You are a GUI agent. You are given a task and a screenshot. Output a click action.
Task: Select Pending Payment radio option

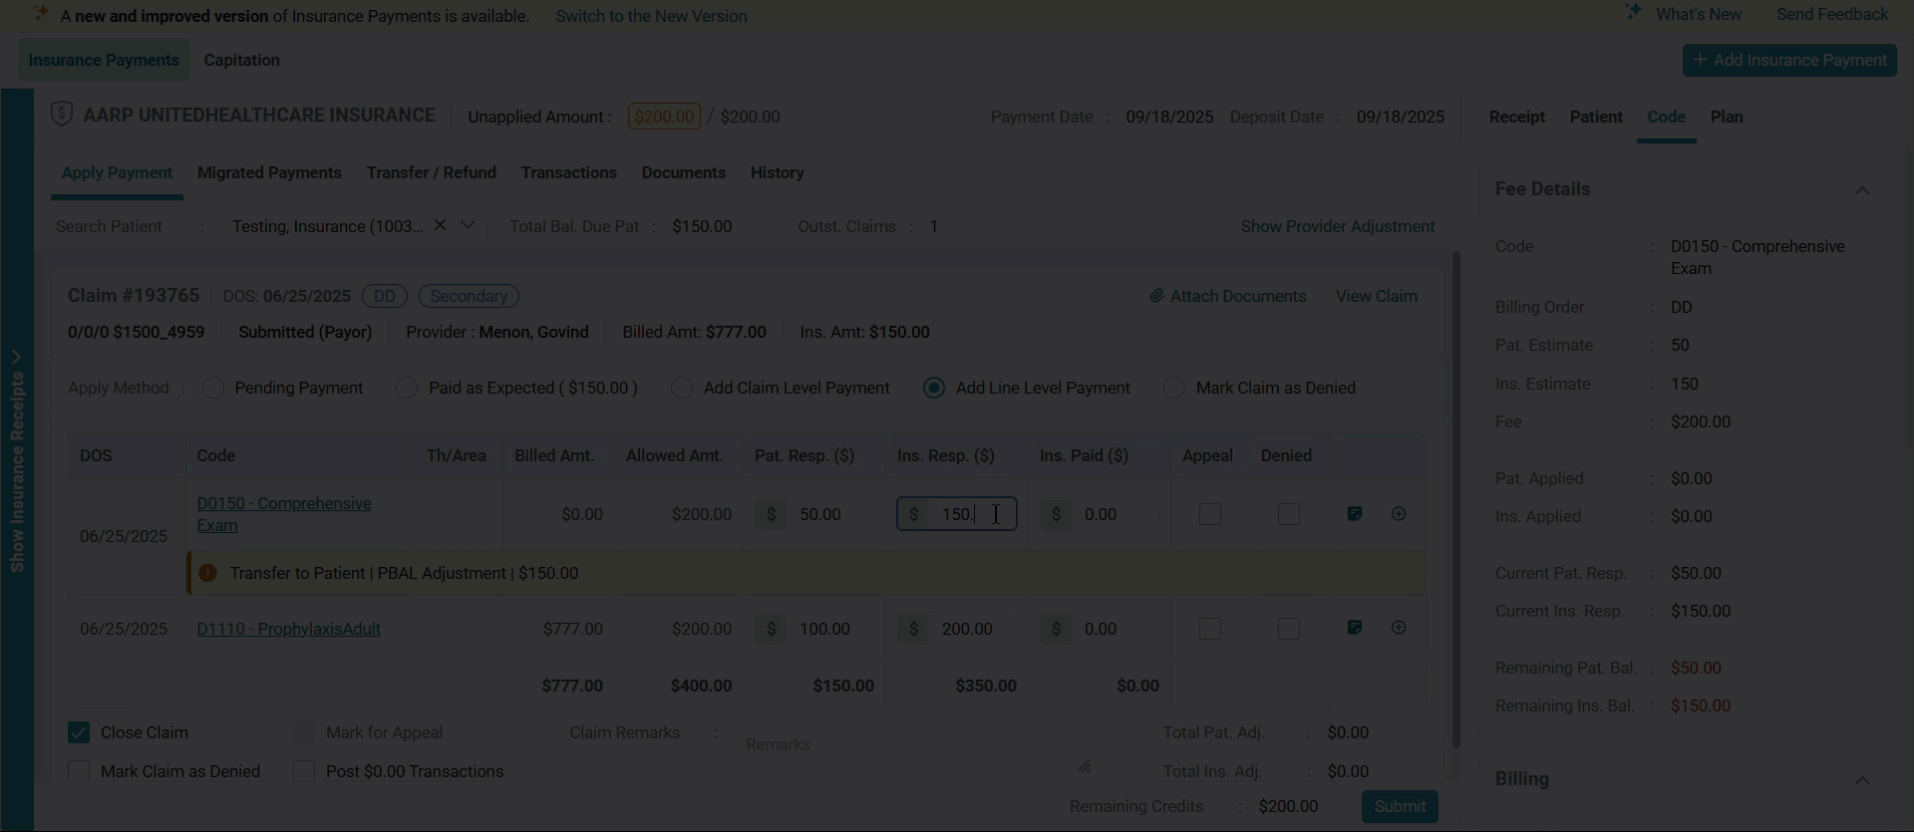213,388
